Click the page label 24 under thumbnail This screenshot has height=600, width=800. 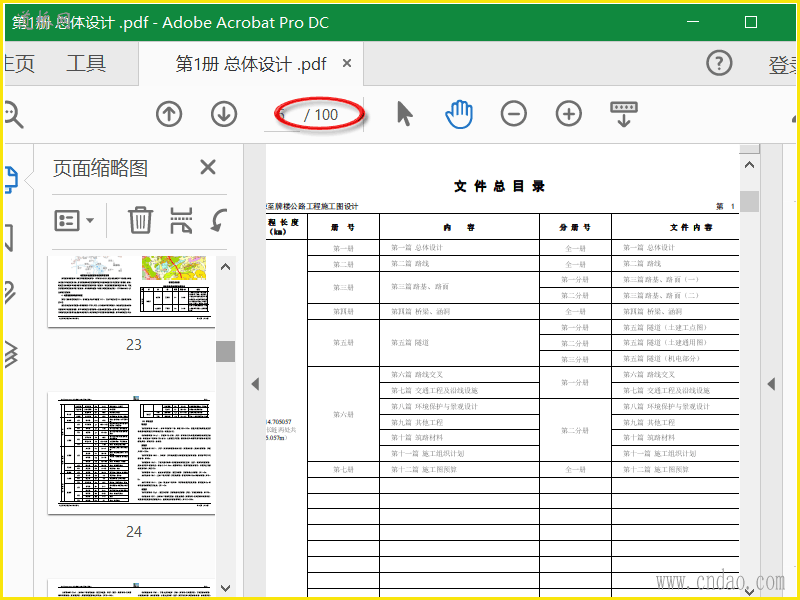pos(134,532)
